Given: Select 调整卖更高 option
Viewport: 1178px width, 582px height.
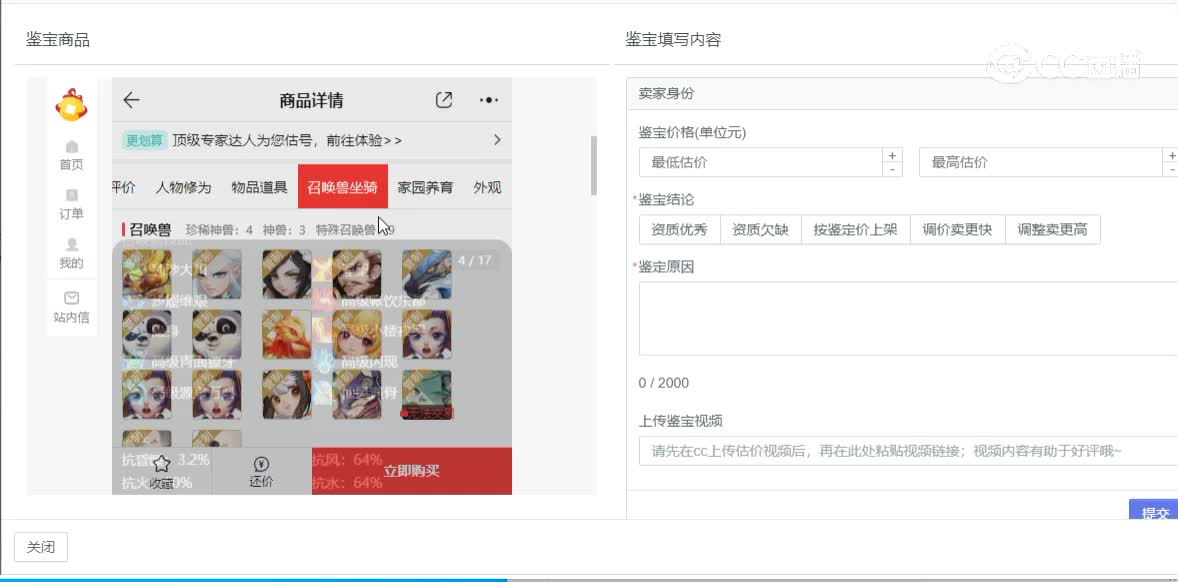Looking at the screenshot, I should pos(1053,230).
